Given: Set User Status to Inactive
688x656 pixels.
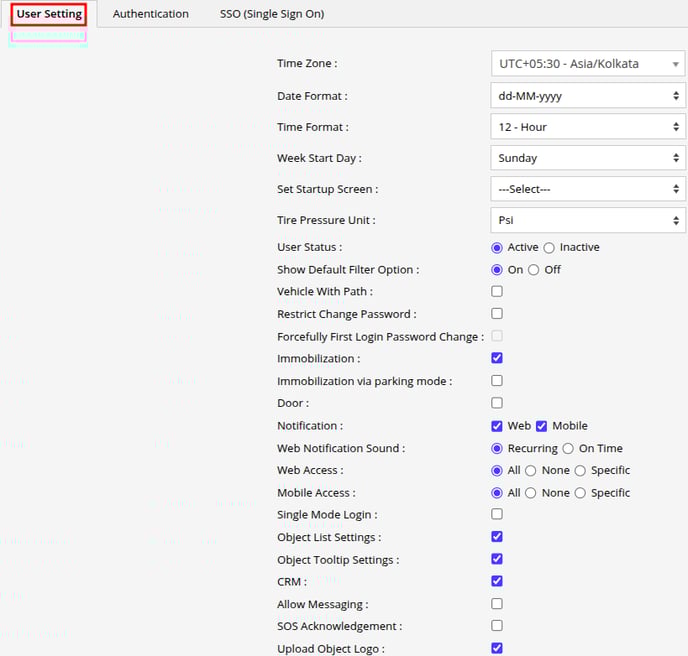Looking at the screenshot, I should click(549, 247).
